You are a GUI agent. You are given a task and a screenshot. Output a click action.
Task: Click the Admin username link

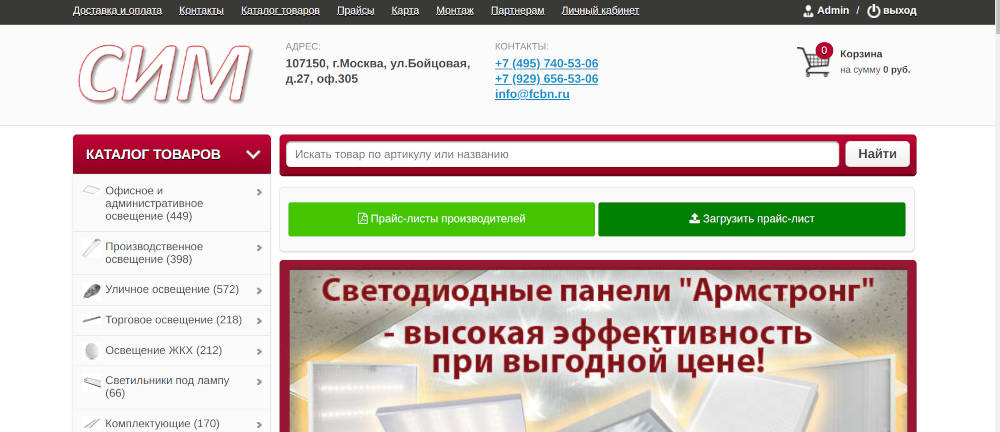[x=833, y=10]
